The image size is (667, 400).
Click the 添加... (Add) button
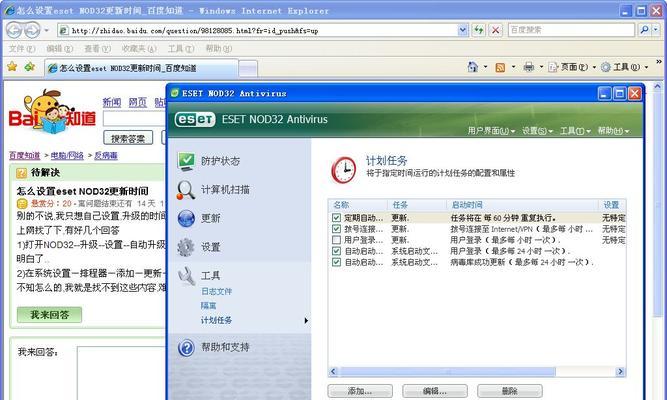click(x=360, y=391)
